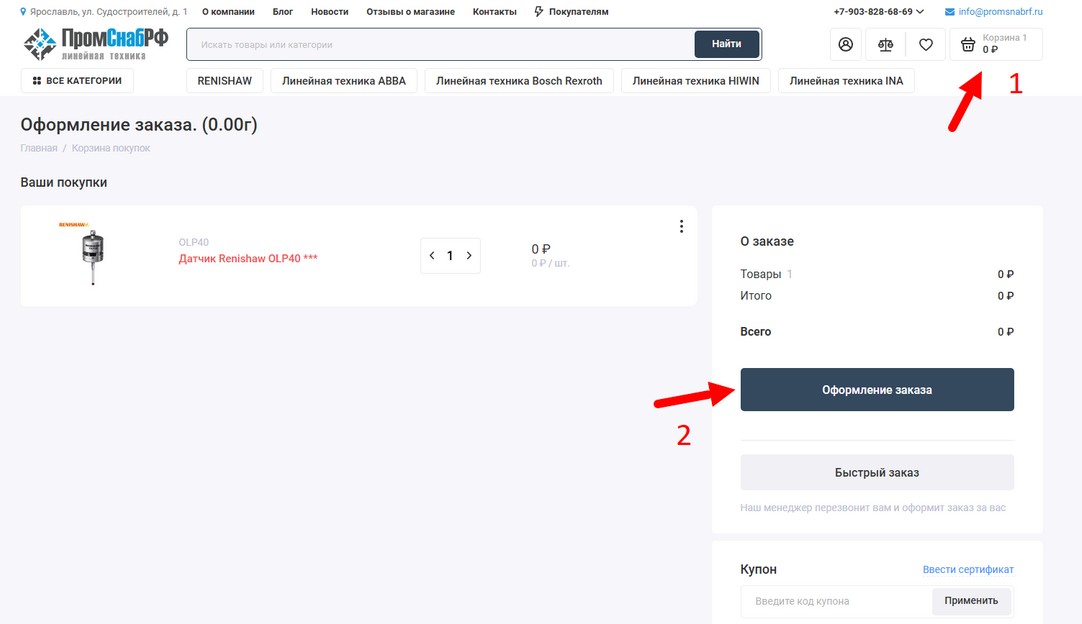Select Линейная техника INA category

click(846, 81)
